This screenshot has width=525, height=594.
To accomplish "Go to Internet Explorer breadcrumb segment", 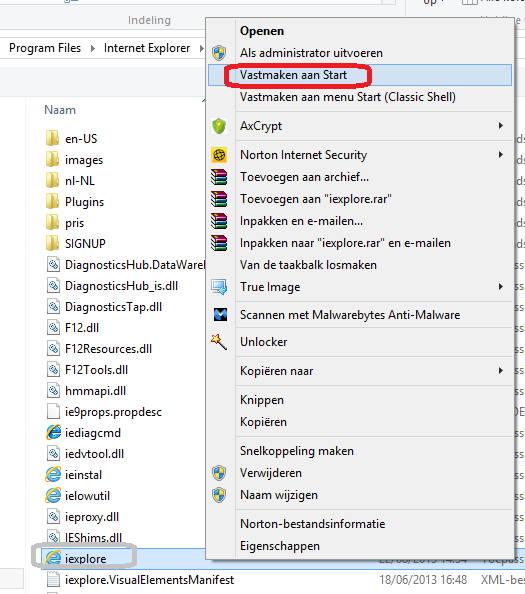I will pyautogui.click(x=147, y=48).
